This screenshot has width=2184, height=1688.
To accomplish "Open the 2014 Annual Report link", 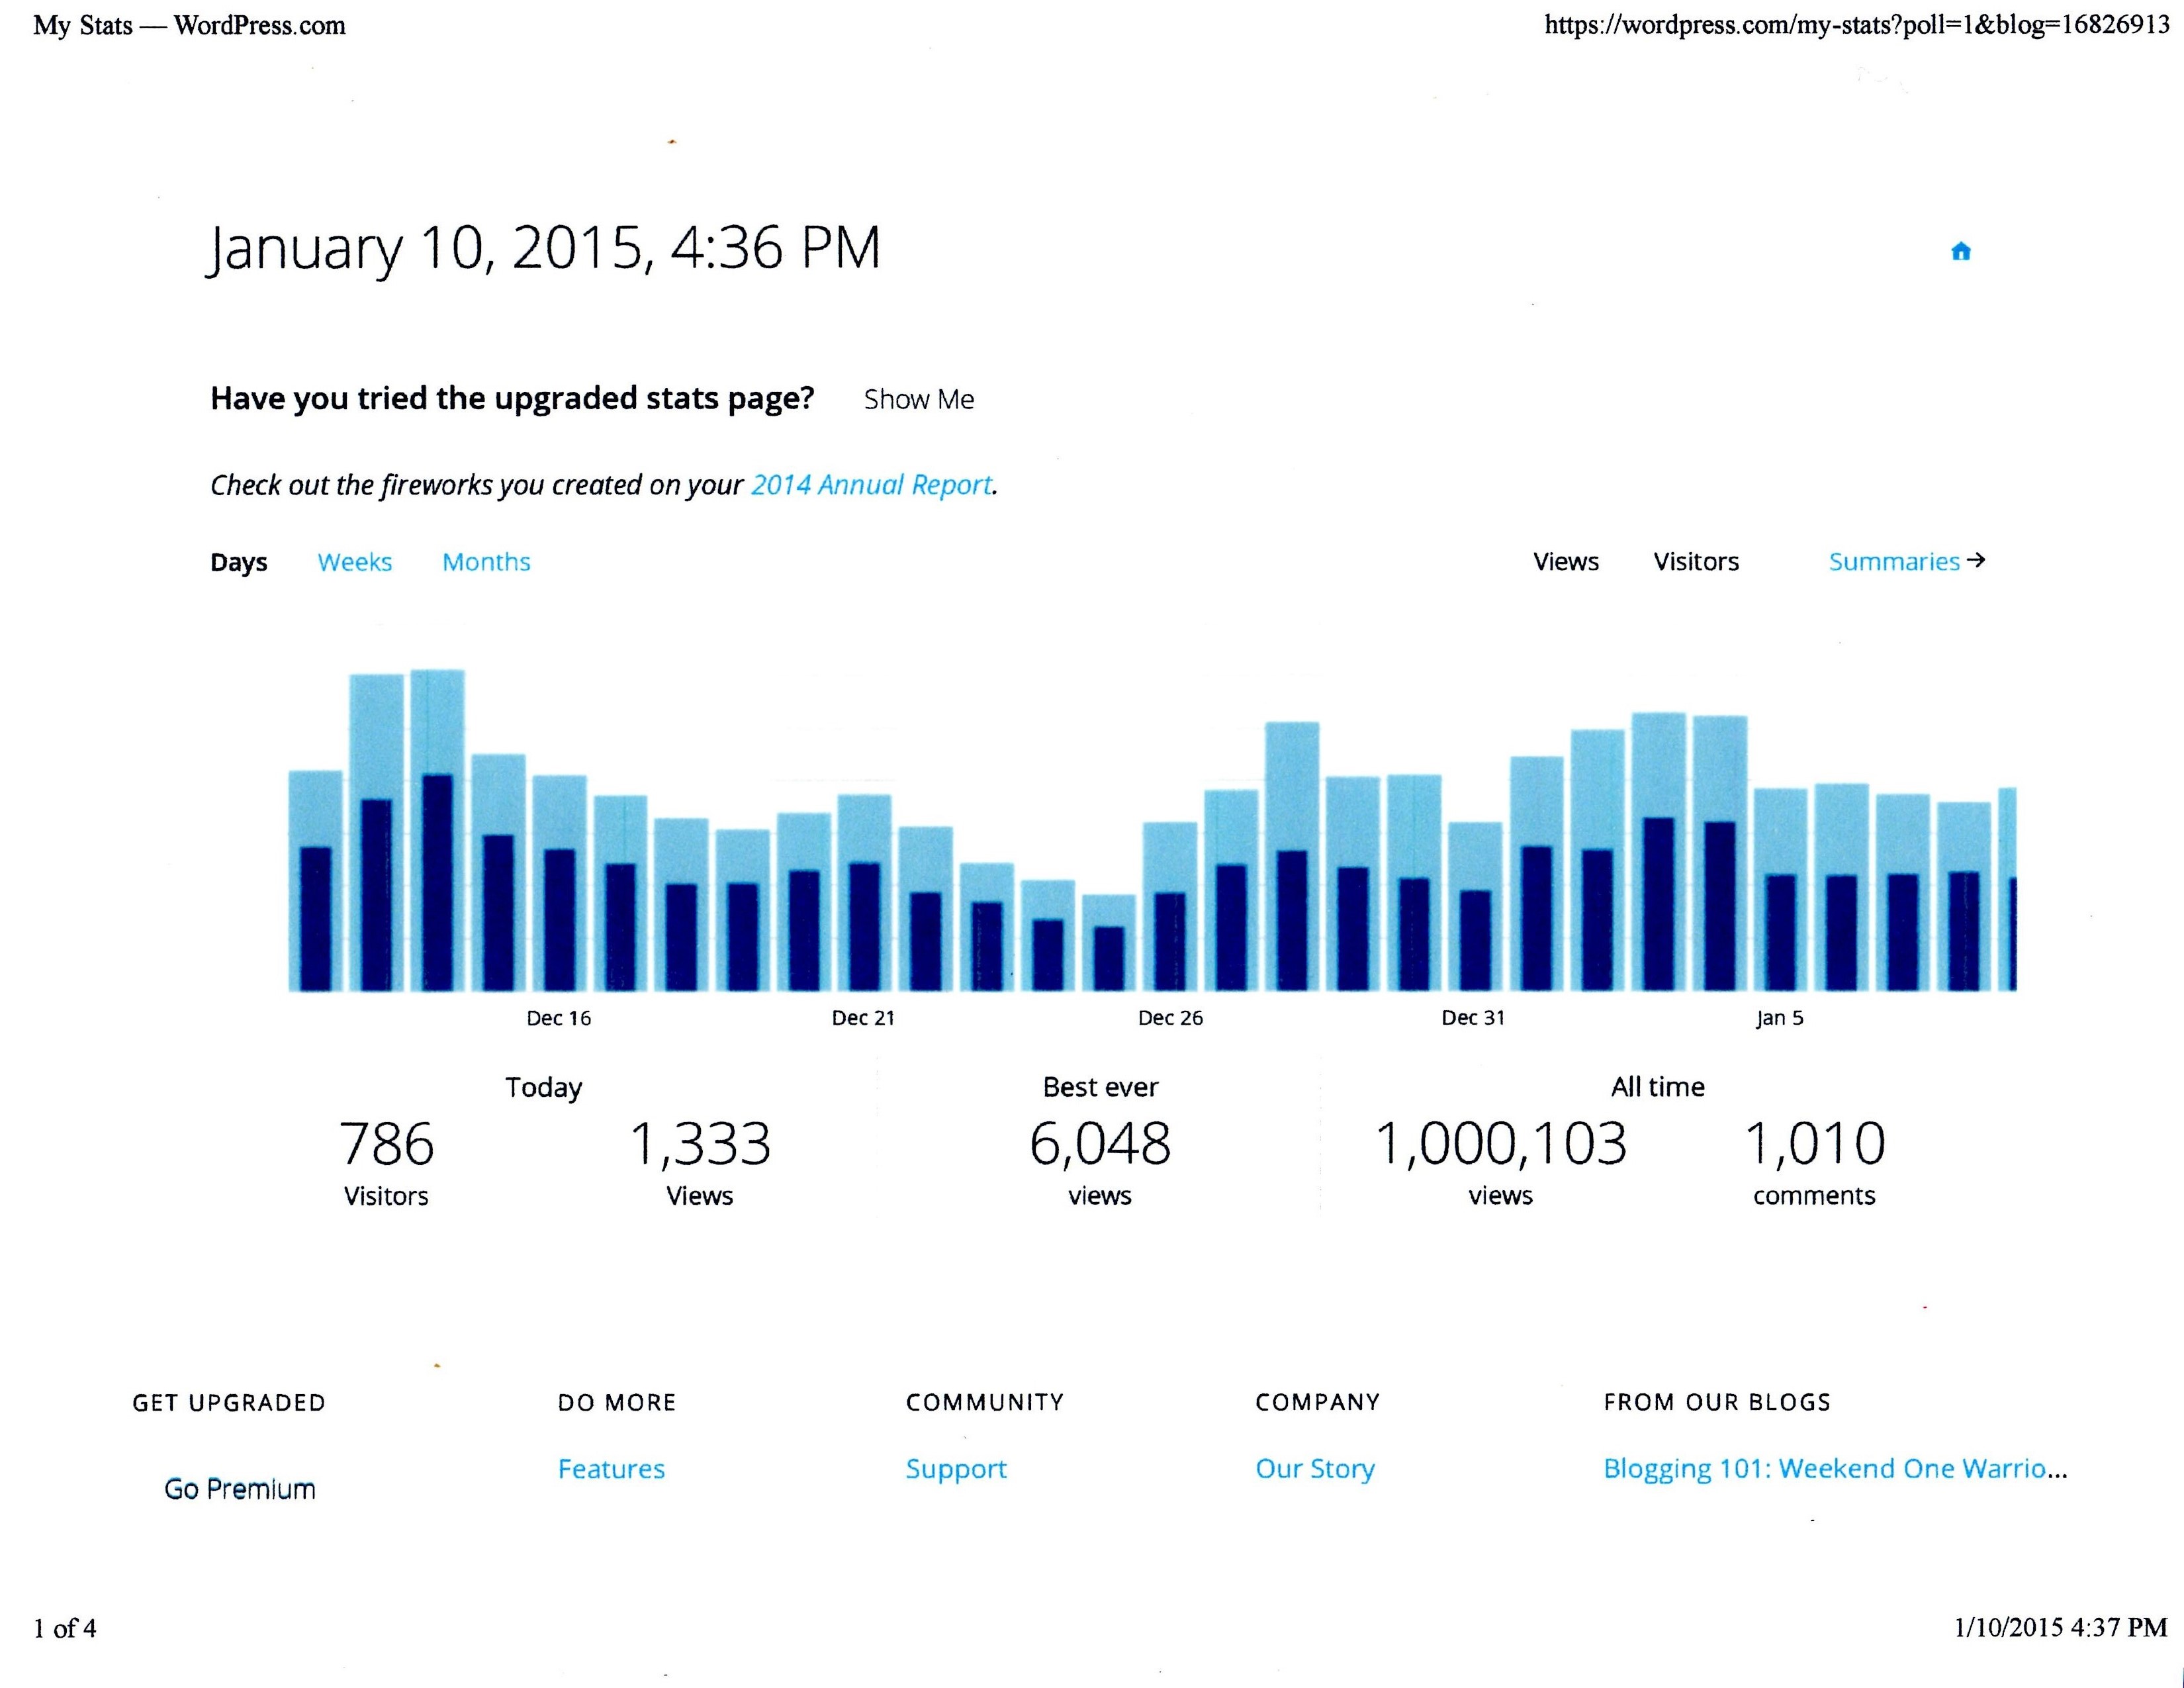I will coord(871,485).
